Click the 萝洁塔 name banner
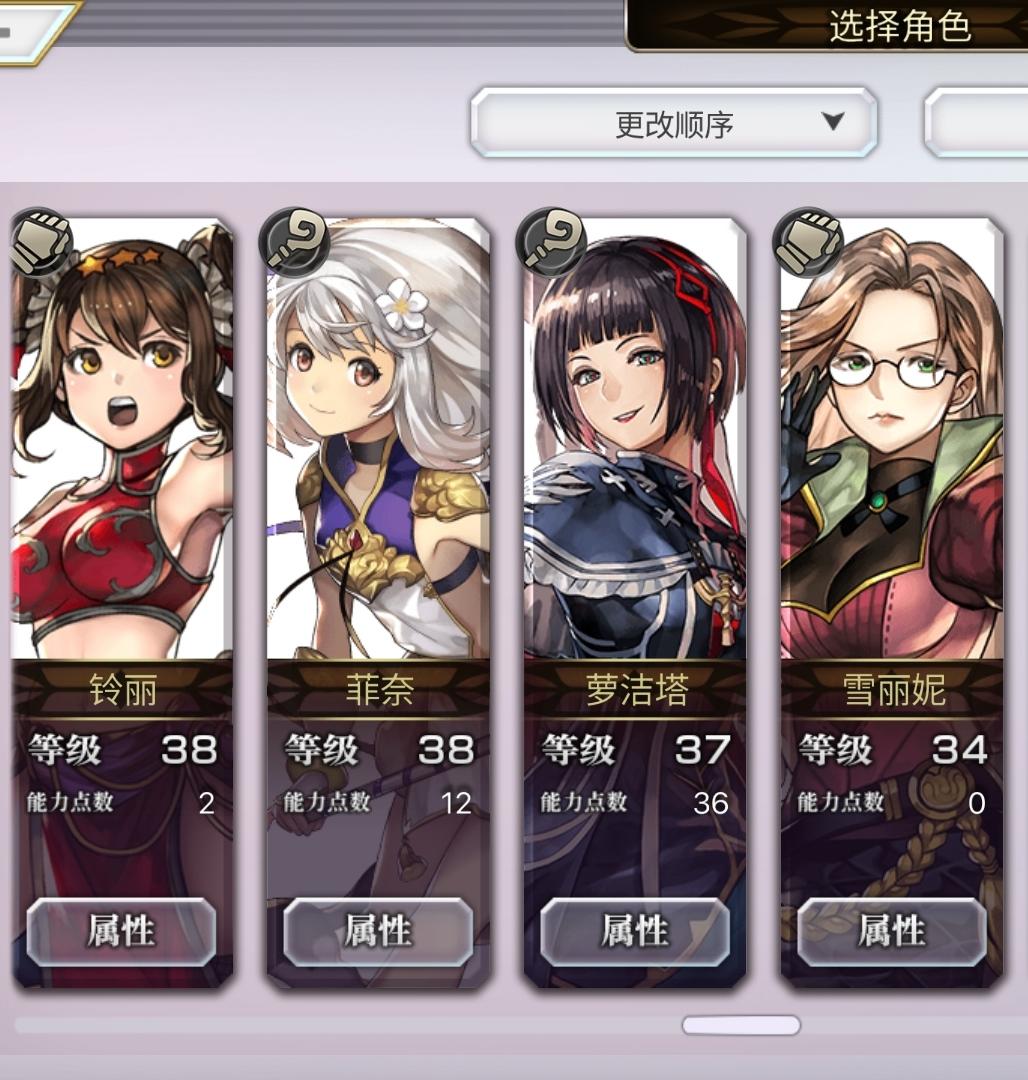The height and width of the screenshot is (1080, 1028). (636, 690)
